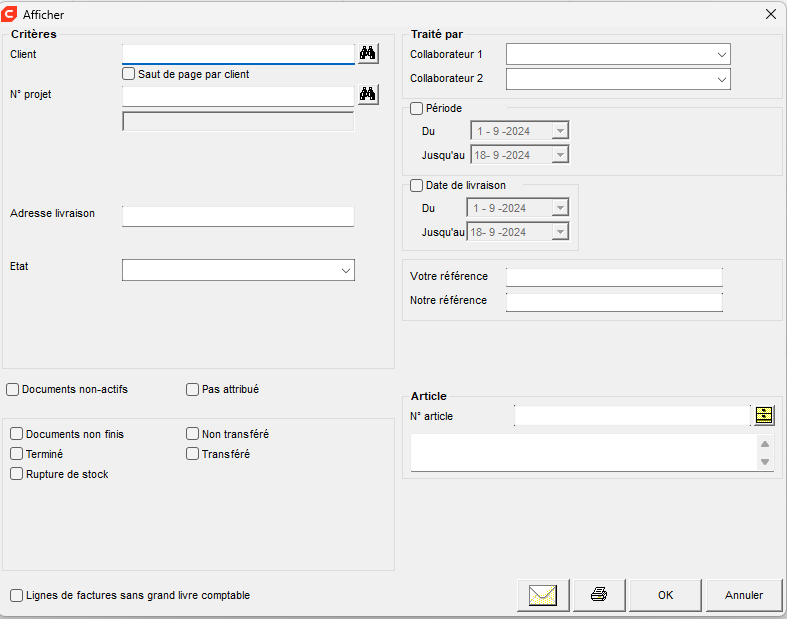Click article description scroll up arrow
This screenshot has width=787, height=619.
[x=765, y=444]
